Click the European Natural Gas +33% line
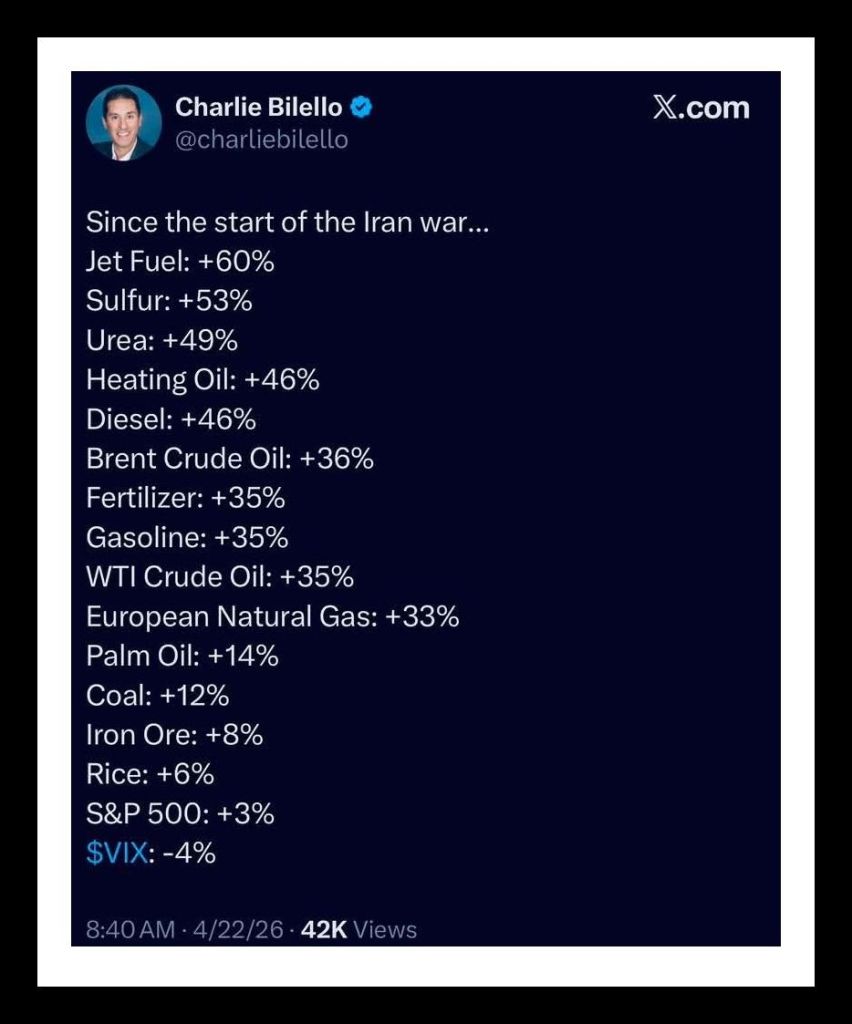Screen dimensions: 852x1024 point(272,616)
